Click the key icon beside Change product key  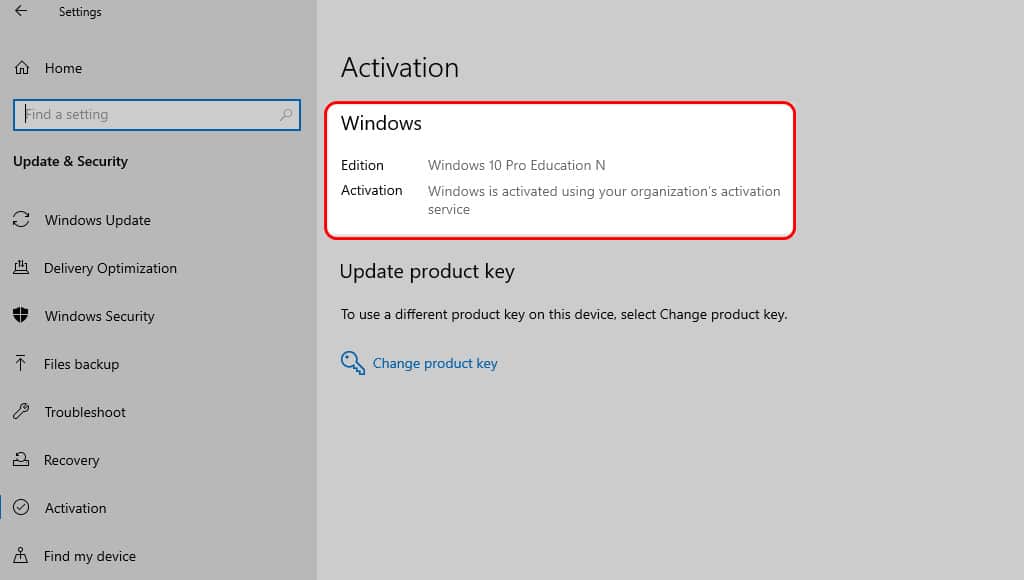click(353, 362)
